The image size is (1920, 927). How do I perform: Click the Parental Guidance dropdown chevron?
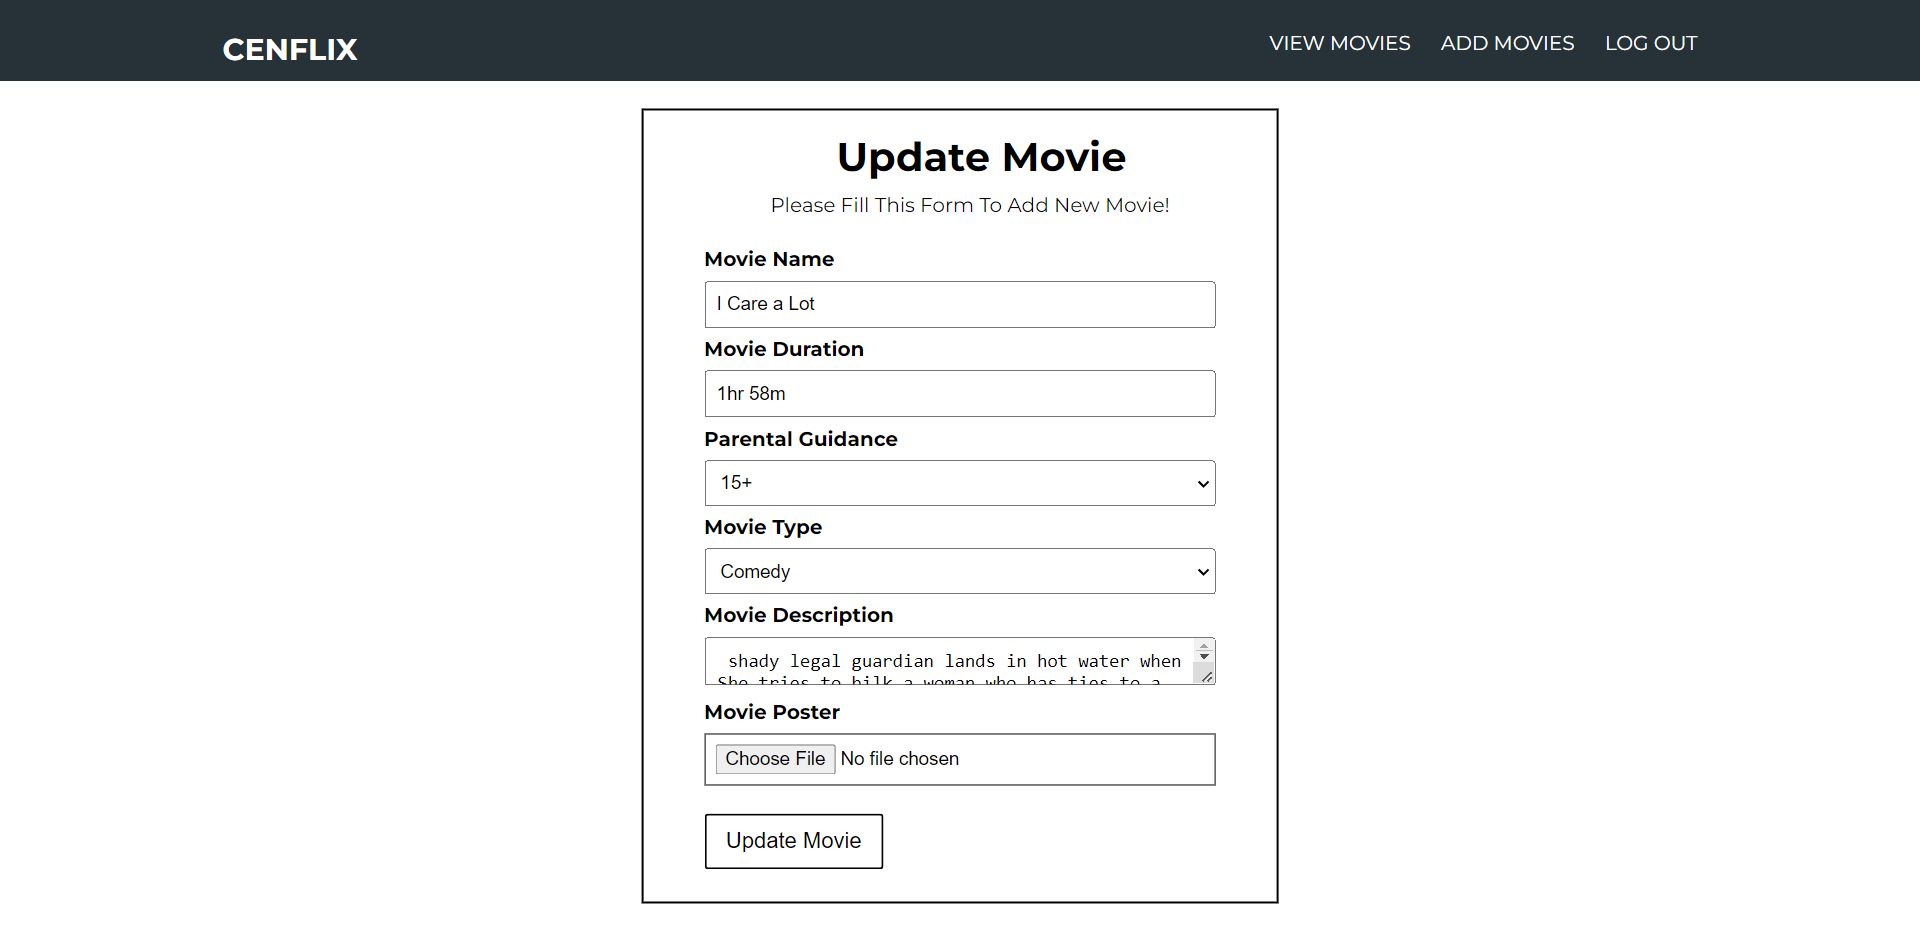pos(1203,483)
